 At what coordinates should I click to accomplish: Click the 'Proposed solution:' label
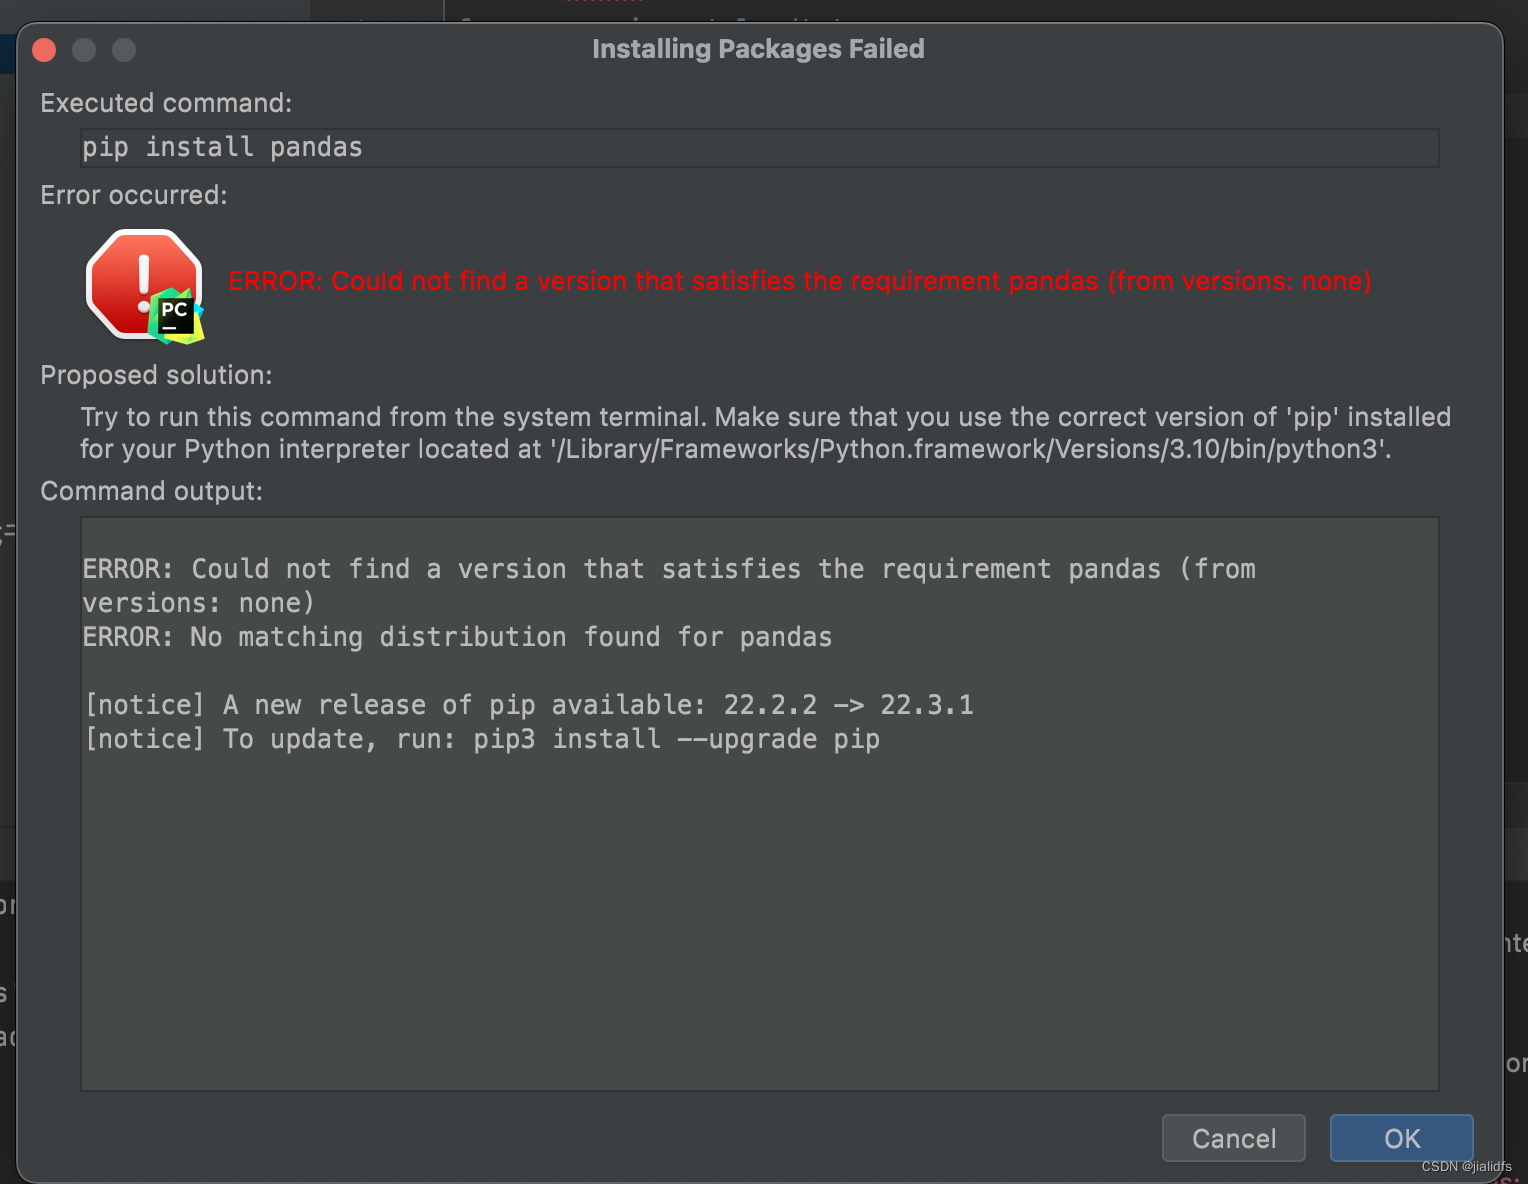point(156,375)
